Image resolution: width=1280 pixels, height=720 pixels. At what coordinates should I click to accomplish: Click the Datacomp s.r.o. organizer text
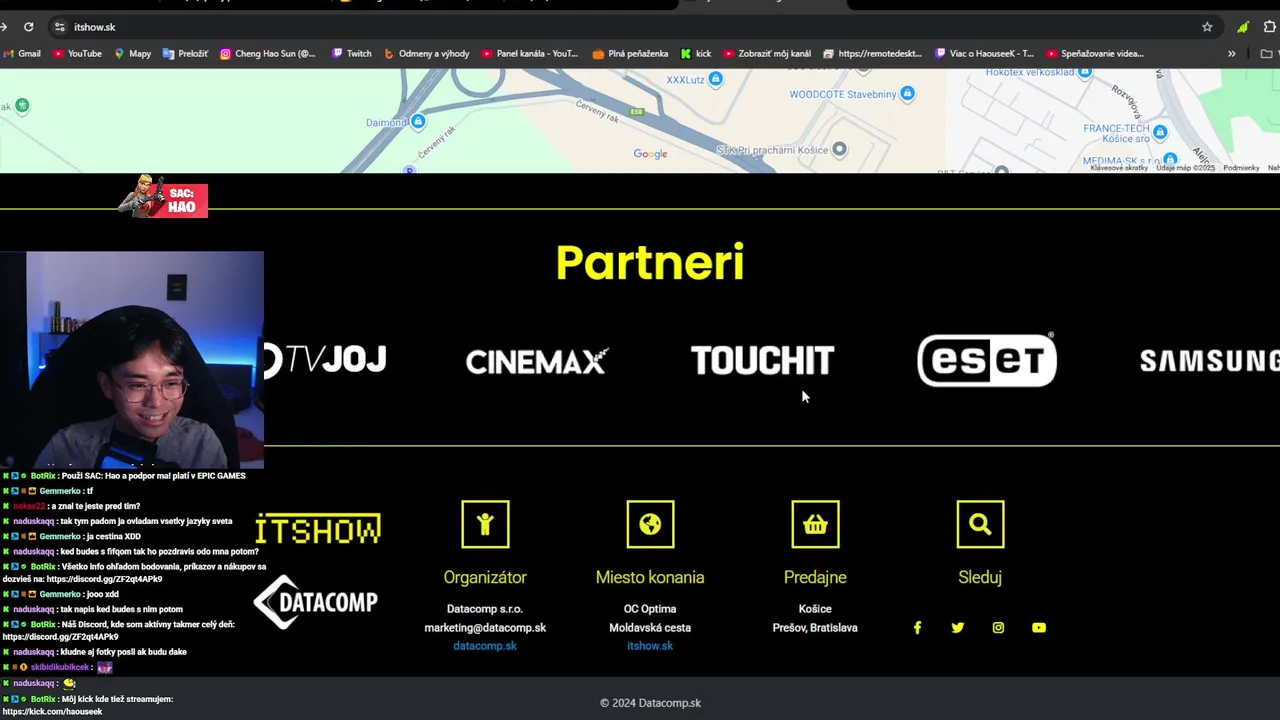pos(485,609)
